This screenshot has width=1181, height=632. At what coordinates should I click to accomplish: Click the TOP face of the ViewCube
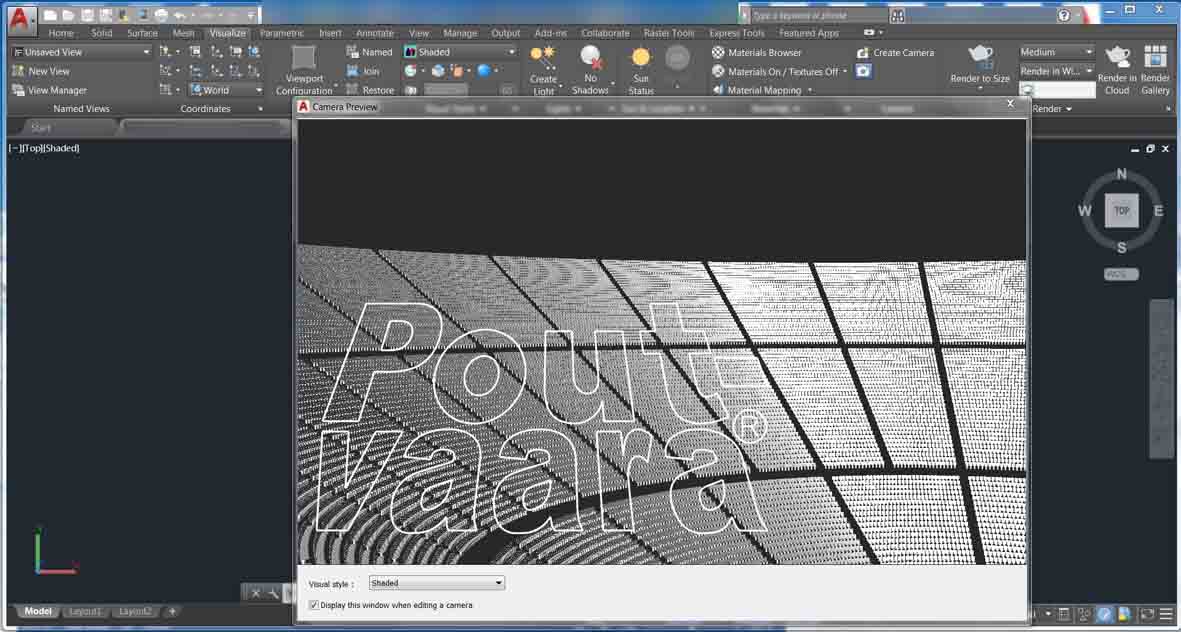click(x=1121, y=211)
